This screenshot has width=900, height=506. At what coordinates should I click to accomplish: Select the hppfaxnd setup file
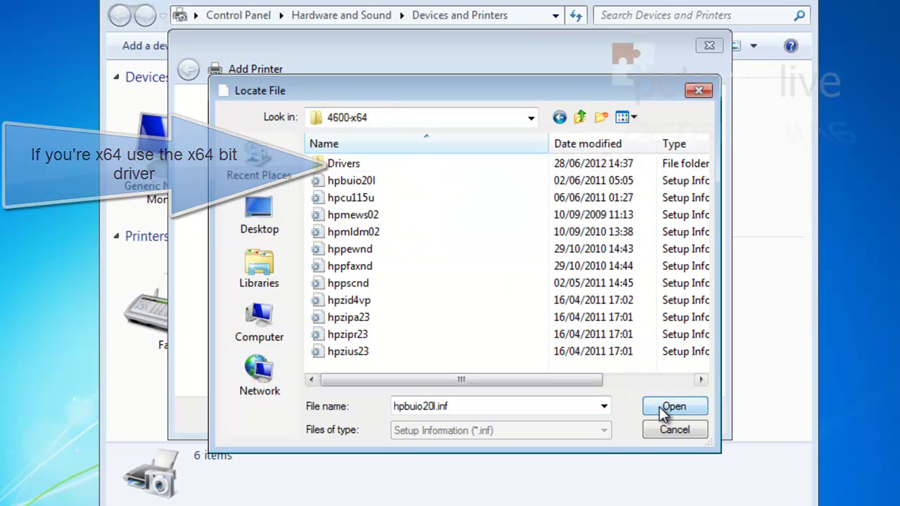(x=350, y=266)
